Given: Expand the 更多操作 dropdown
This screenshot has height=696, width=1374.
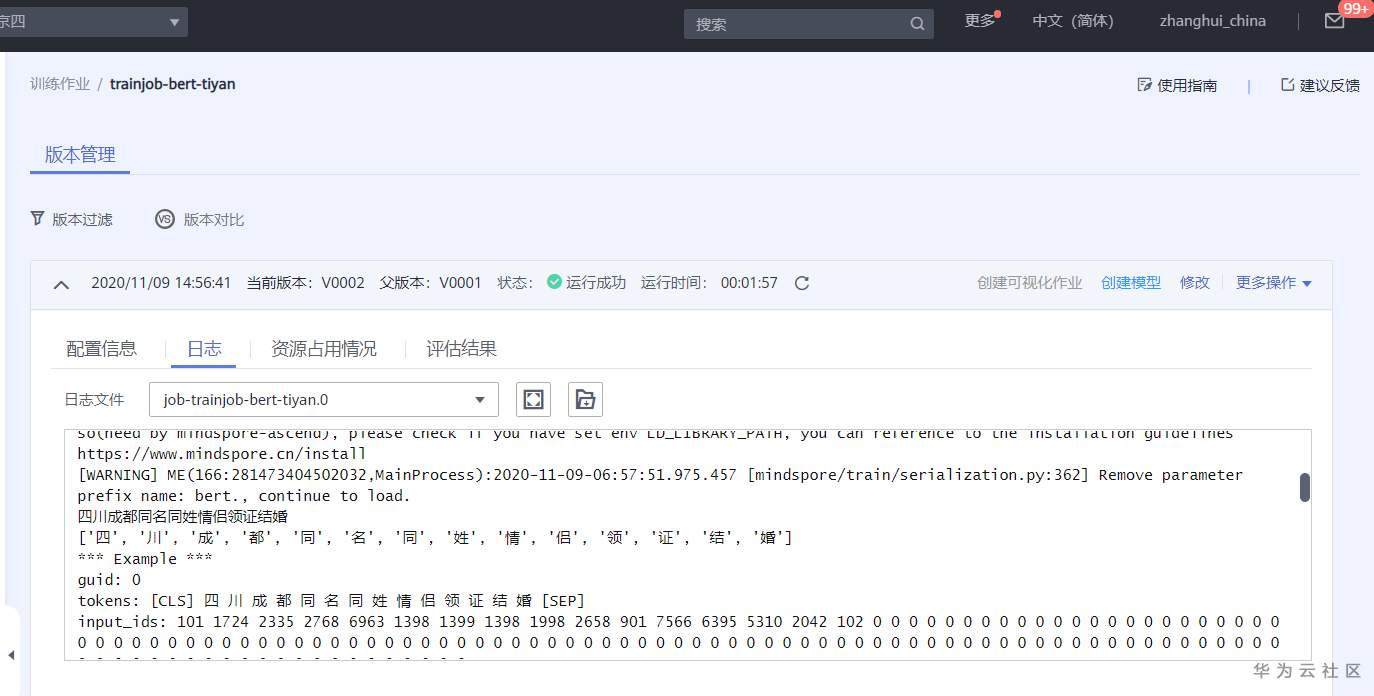Looking at the screenshot, I should [x=1274, y=283].
